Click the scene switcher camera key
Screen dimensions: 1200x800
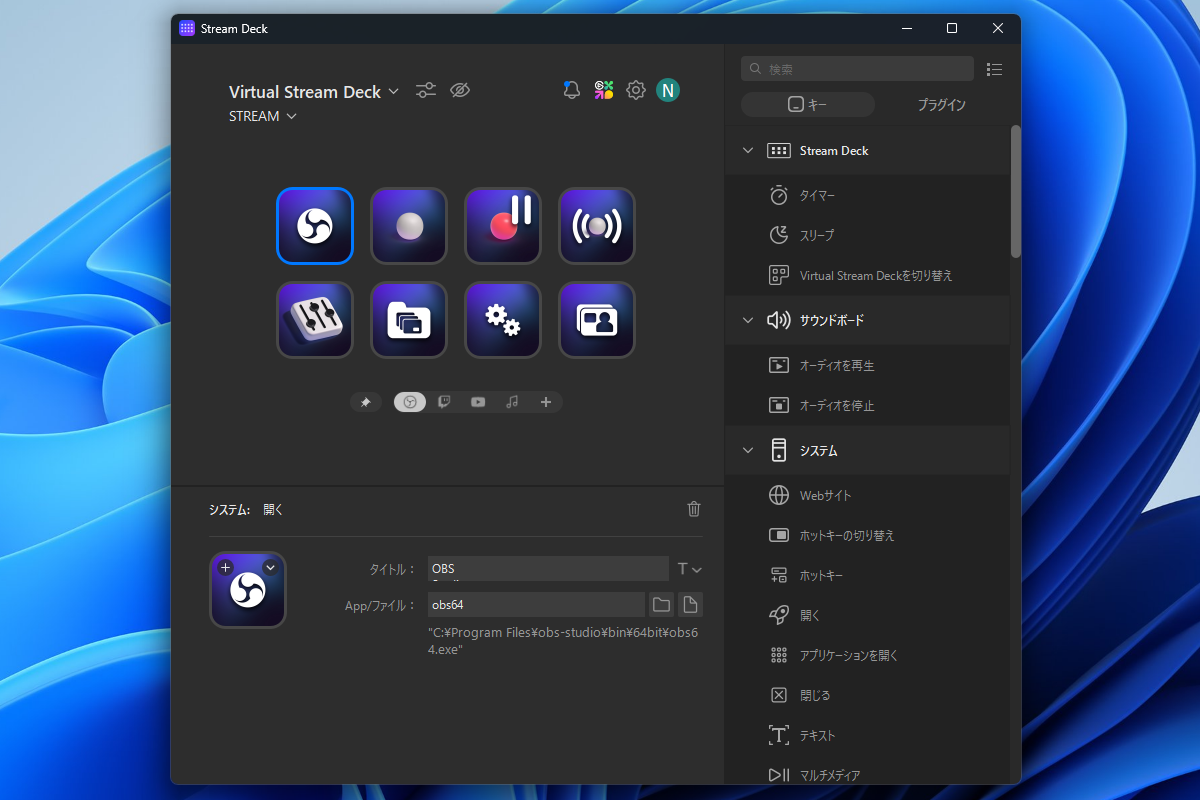597,320
